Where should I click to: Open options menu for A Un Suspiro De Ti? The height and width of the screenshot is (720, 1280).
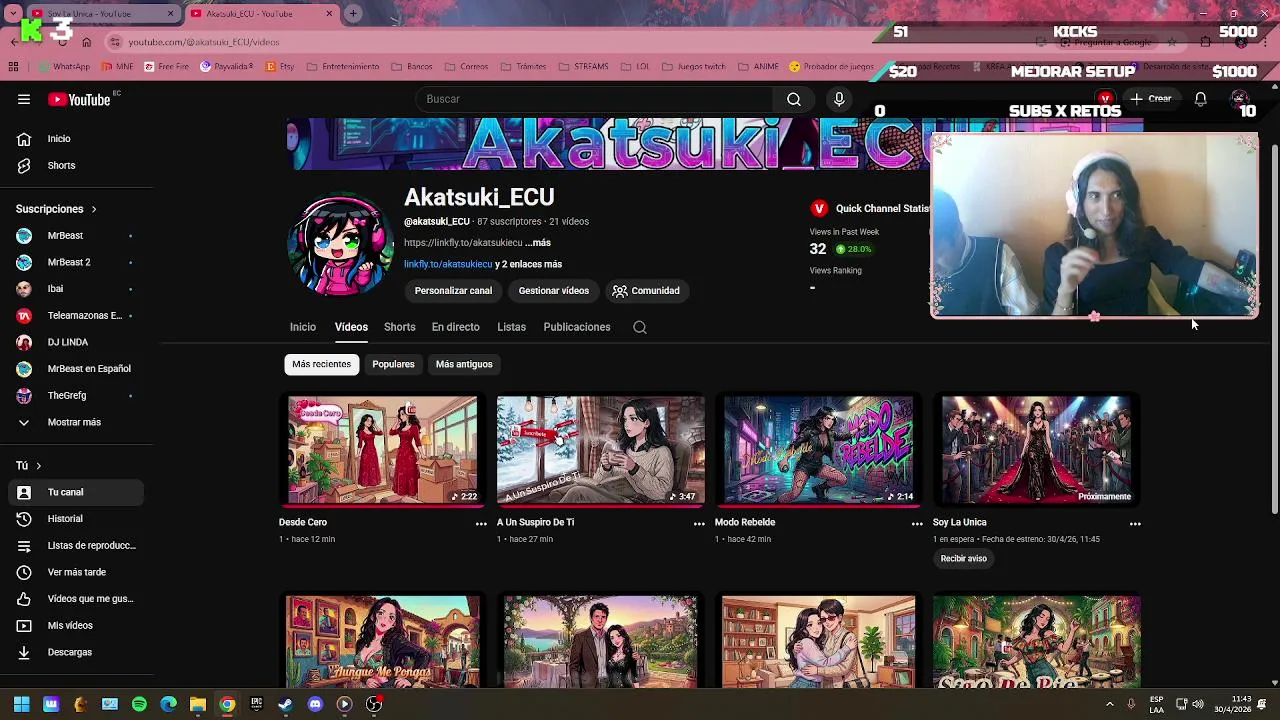pyautogui.click(x=699, y=523)
